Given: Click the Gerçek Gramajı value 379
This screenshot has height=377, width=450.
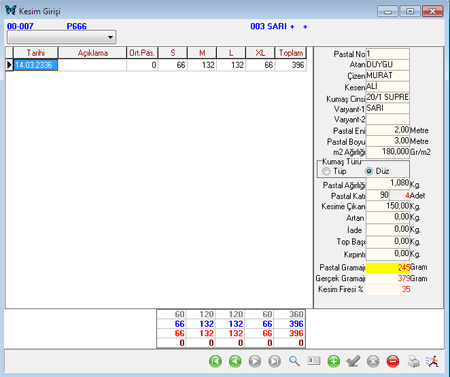Looking at the screenshot, I should coord(388,279).
